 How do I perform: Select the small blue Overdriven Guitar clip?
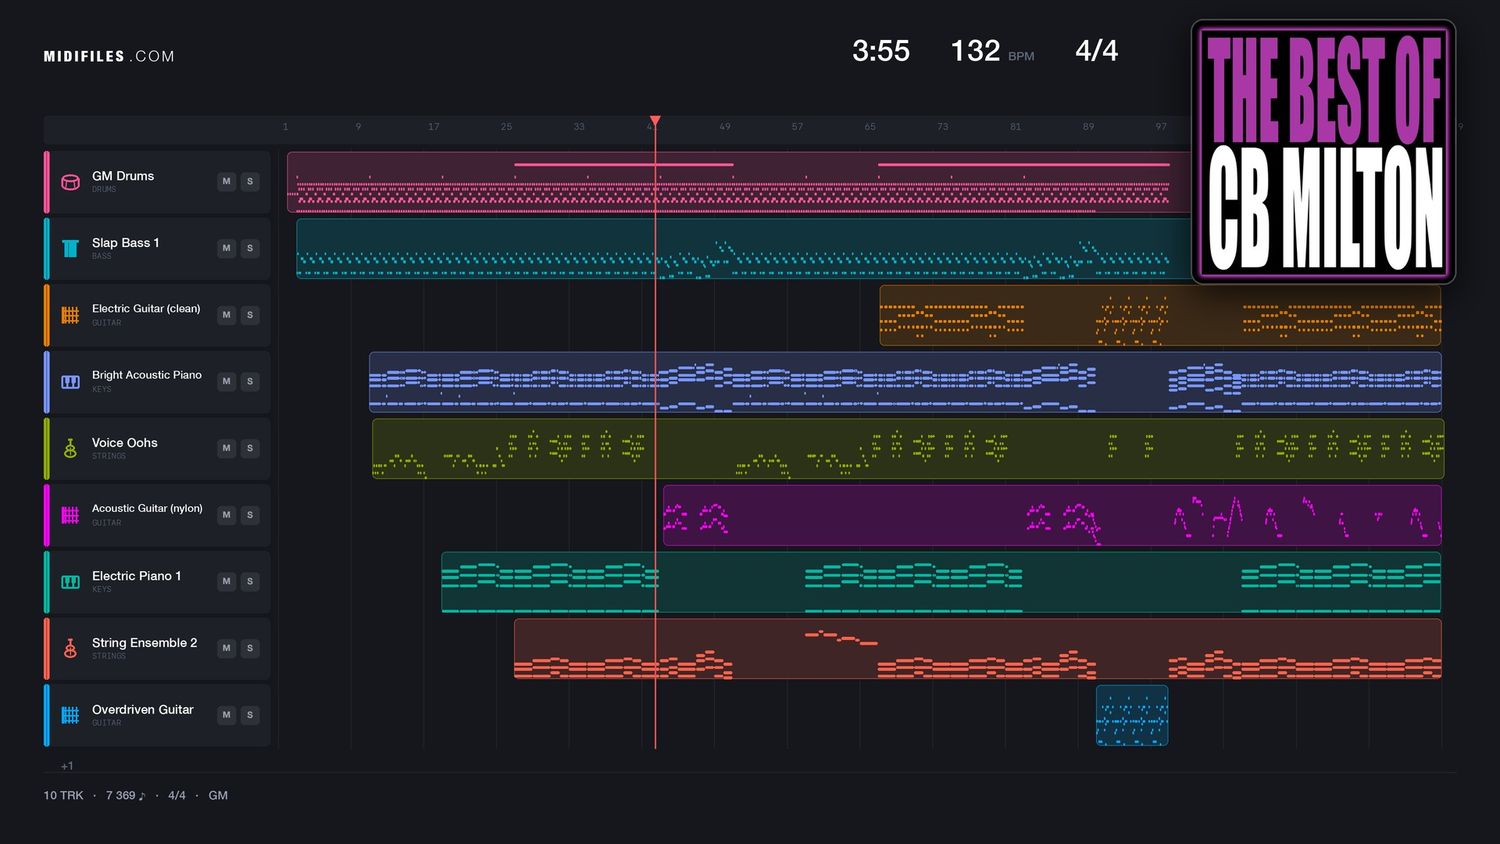click(x=1132, y=715)
